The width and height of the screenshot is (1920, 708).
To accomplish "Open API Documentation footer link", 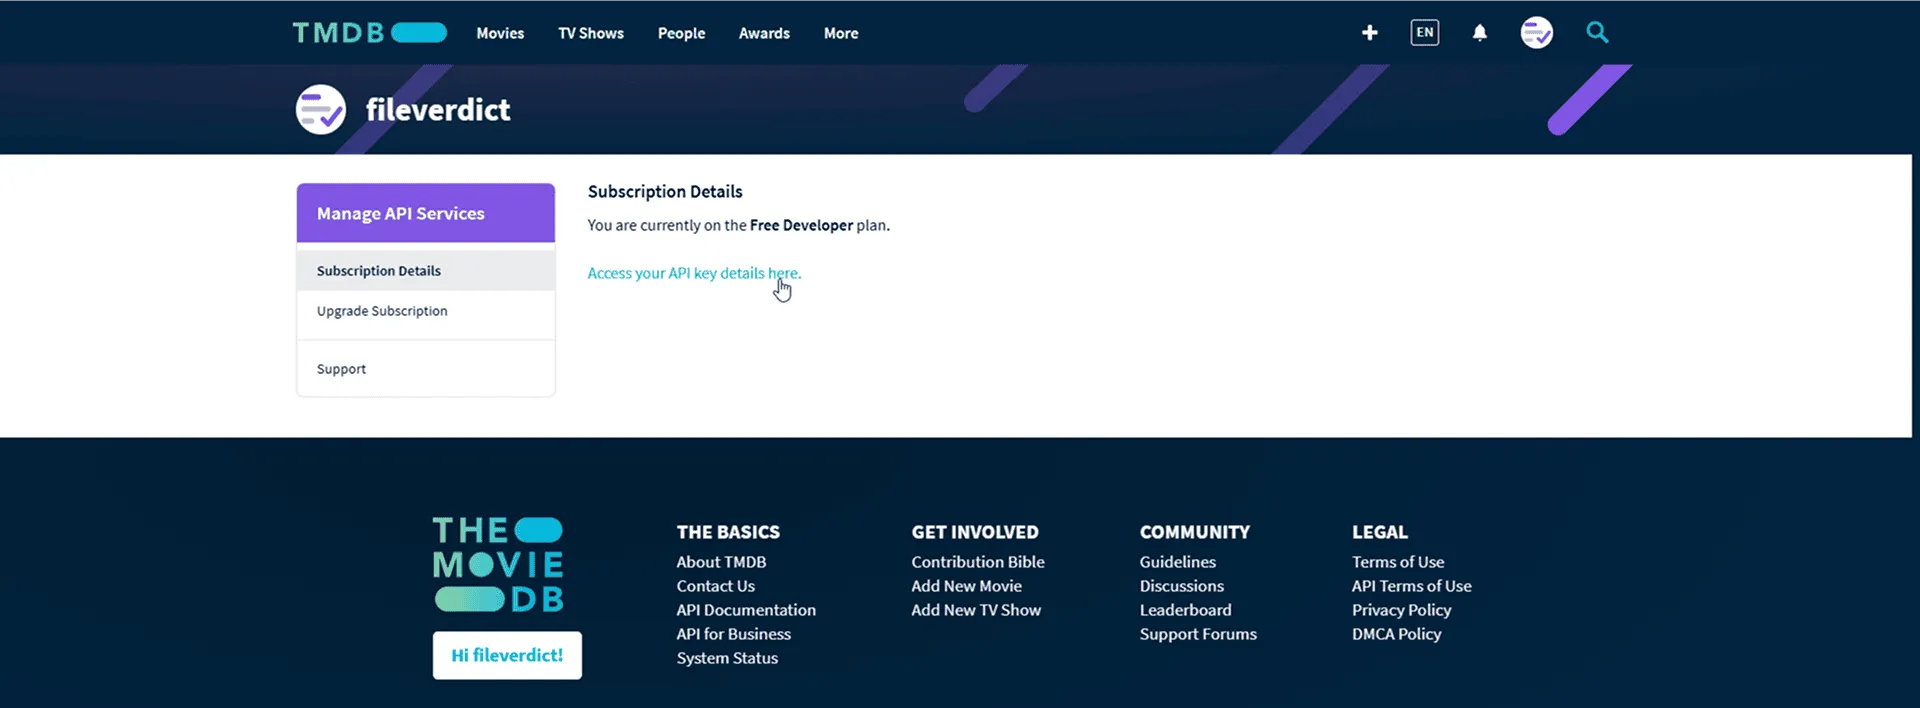I will pos(746,610).
